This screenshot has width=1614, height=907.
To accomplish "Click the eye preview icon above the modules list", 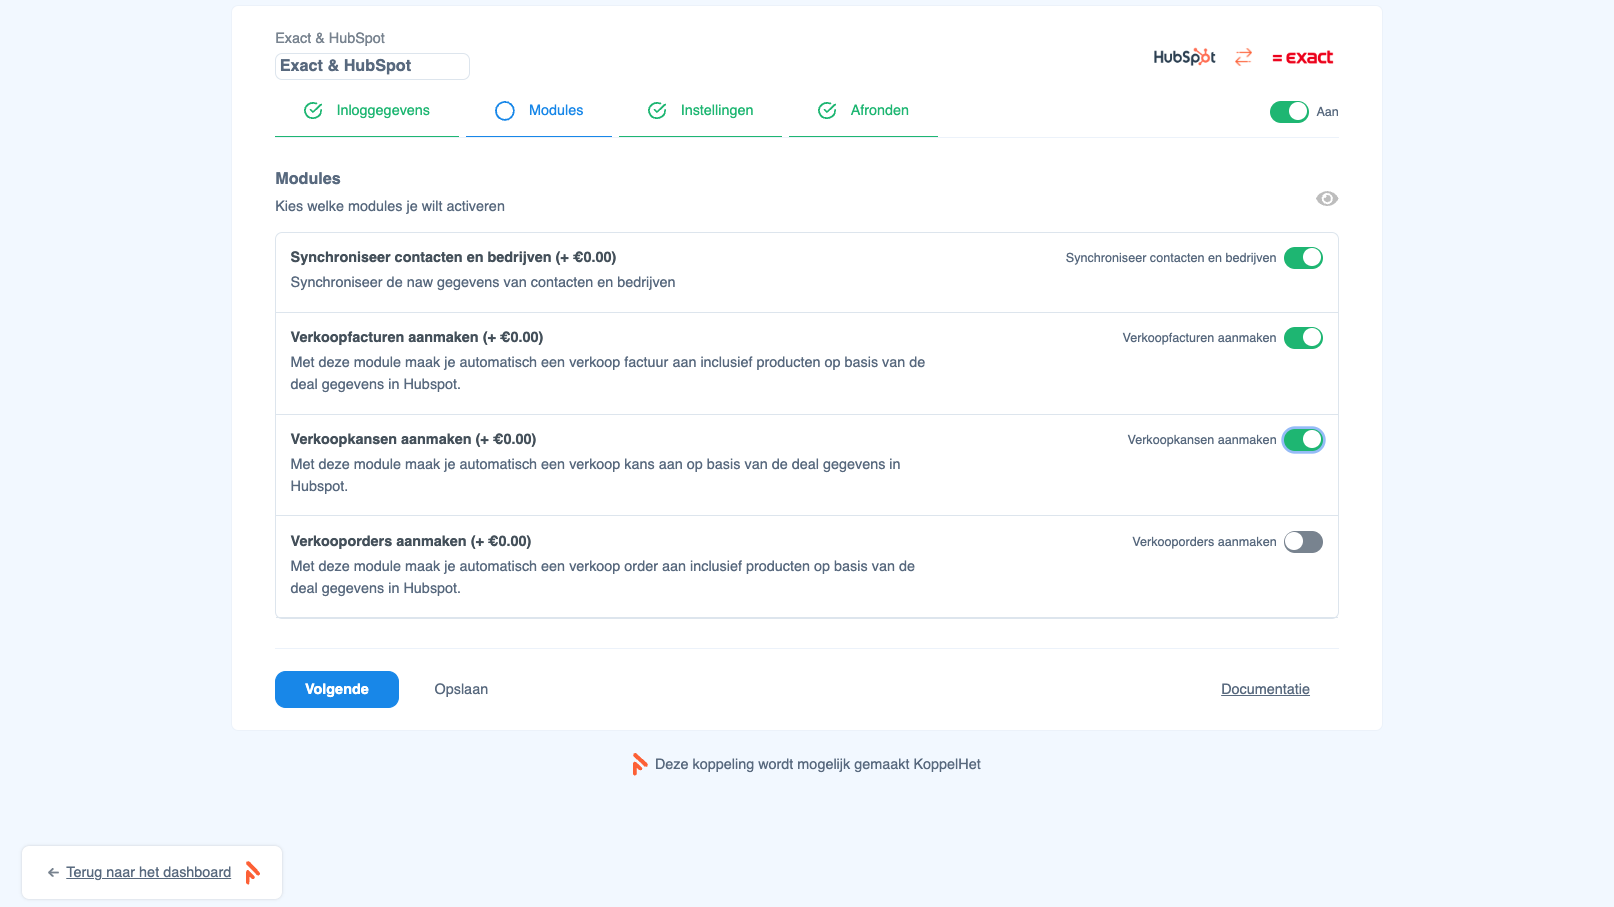I will [x=1327, y=198].
